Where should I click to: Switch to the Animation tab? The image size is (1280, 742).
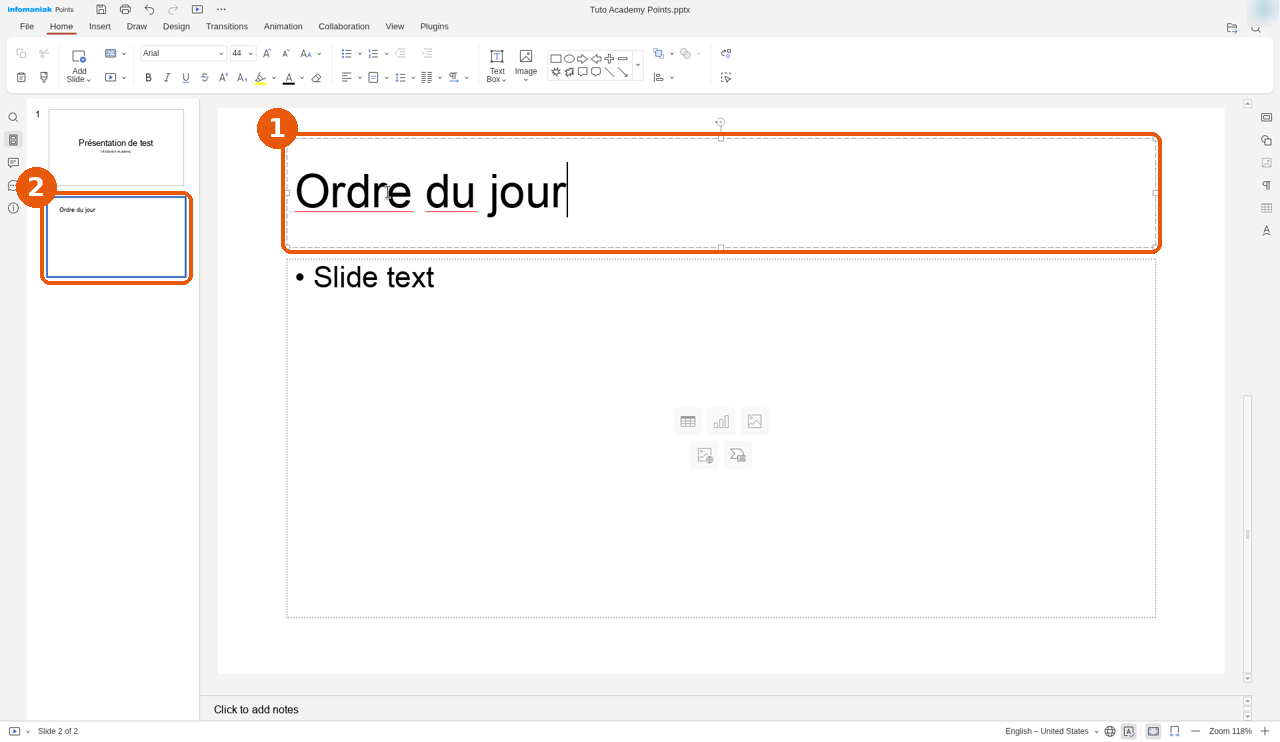coord(283,26)
